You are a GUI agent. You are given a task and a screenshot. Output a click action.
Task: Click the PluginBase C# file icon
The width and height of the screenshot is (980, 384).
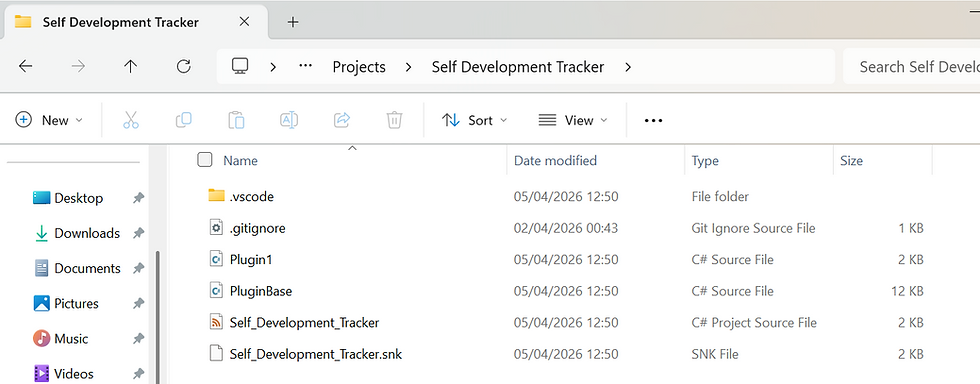pyautogui.click(x=216, y=291)
